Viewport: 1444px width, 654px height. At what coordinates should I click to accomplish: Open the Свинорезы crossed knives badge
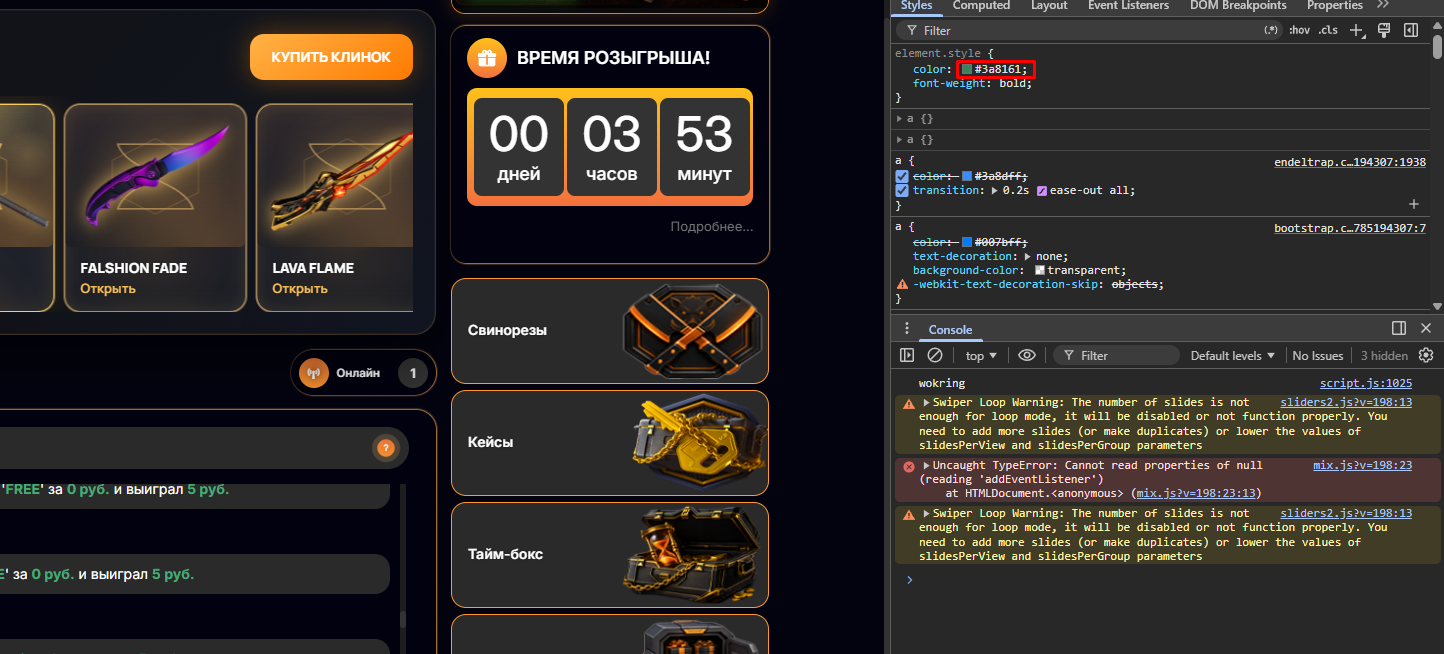point(693,330)
